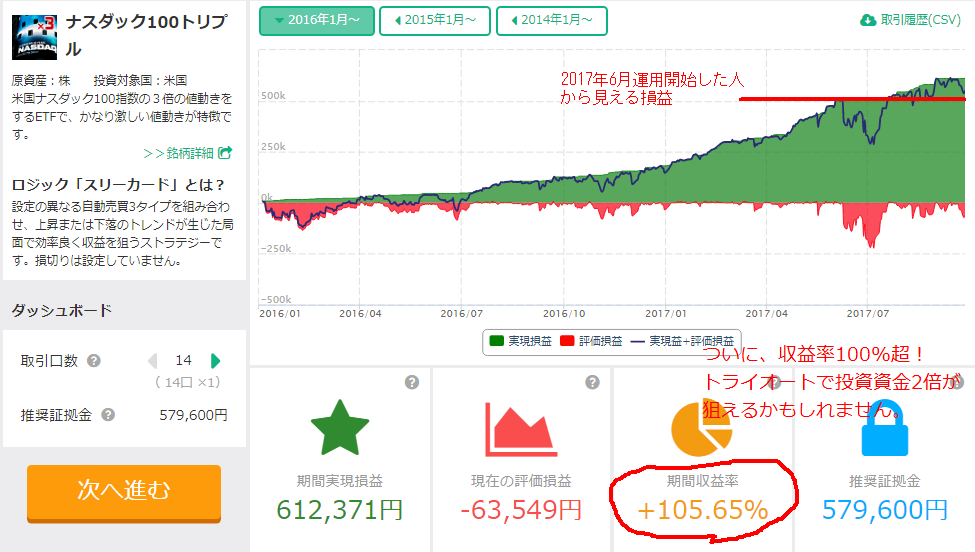
Task: Click the cloud download icon next to 取引履歴
Action: (867, 21)
